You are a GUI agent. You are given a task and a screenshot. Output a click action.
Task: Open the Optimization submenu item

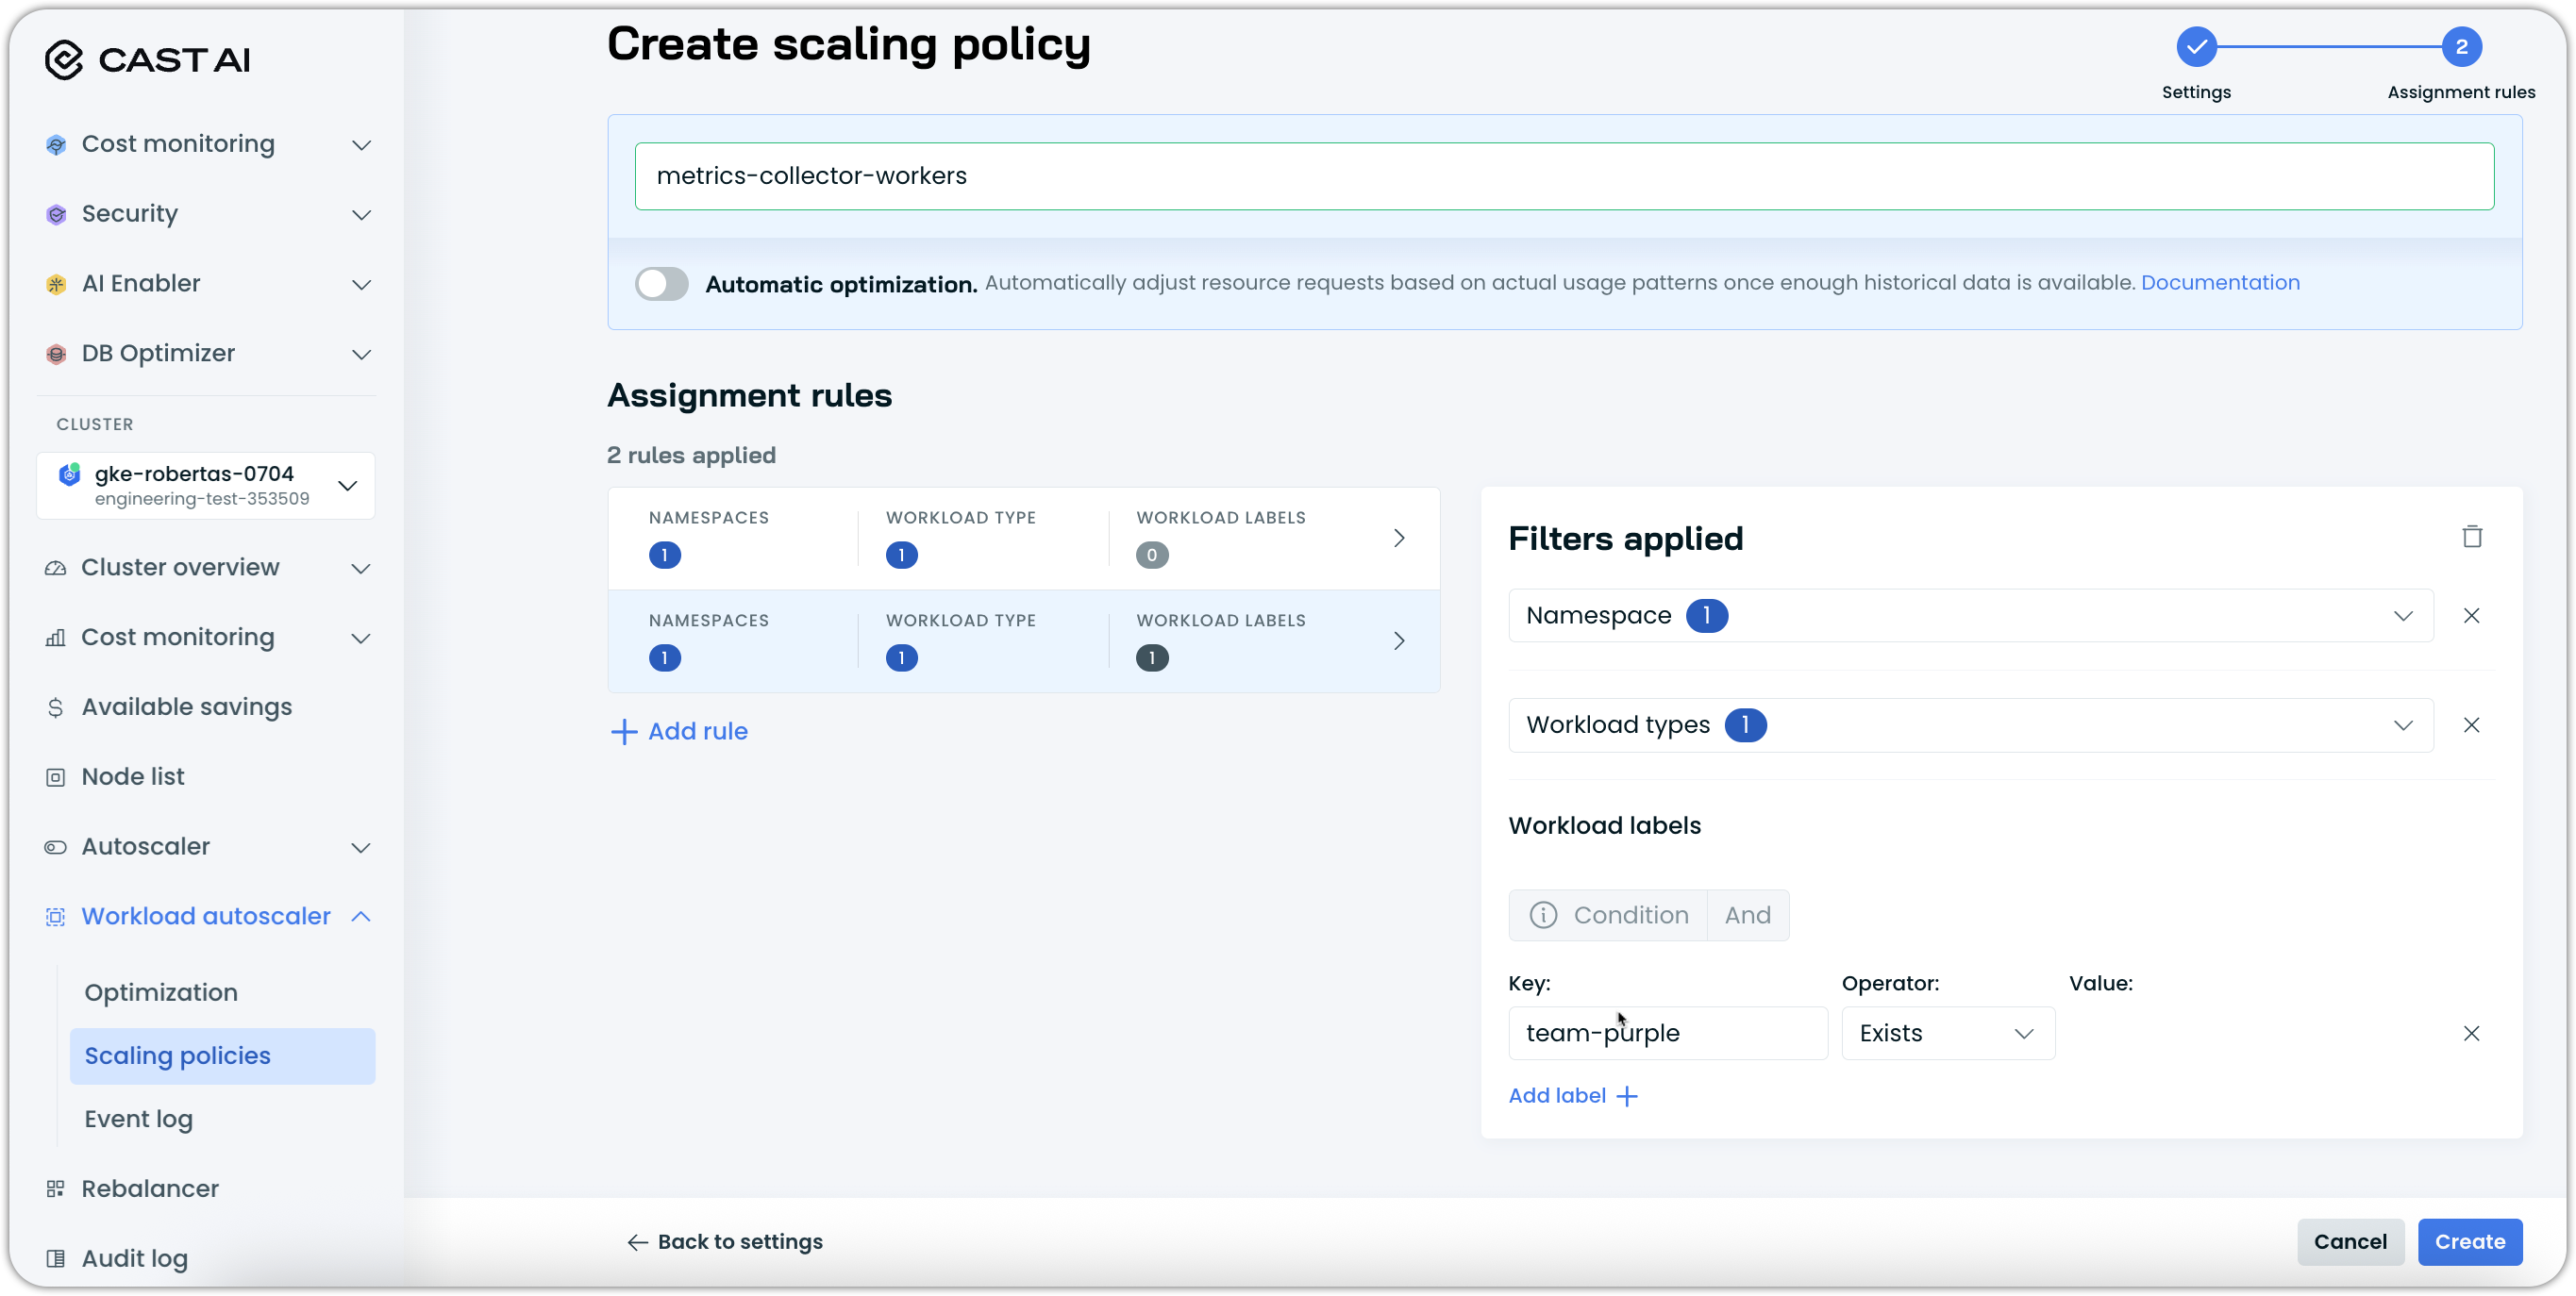[x=161, y=993]
